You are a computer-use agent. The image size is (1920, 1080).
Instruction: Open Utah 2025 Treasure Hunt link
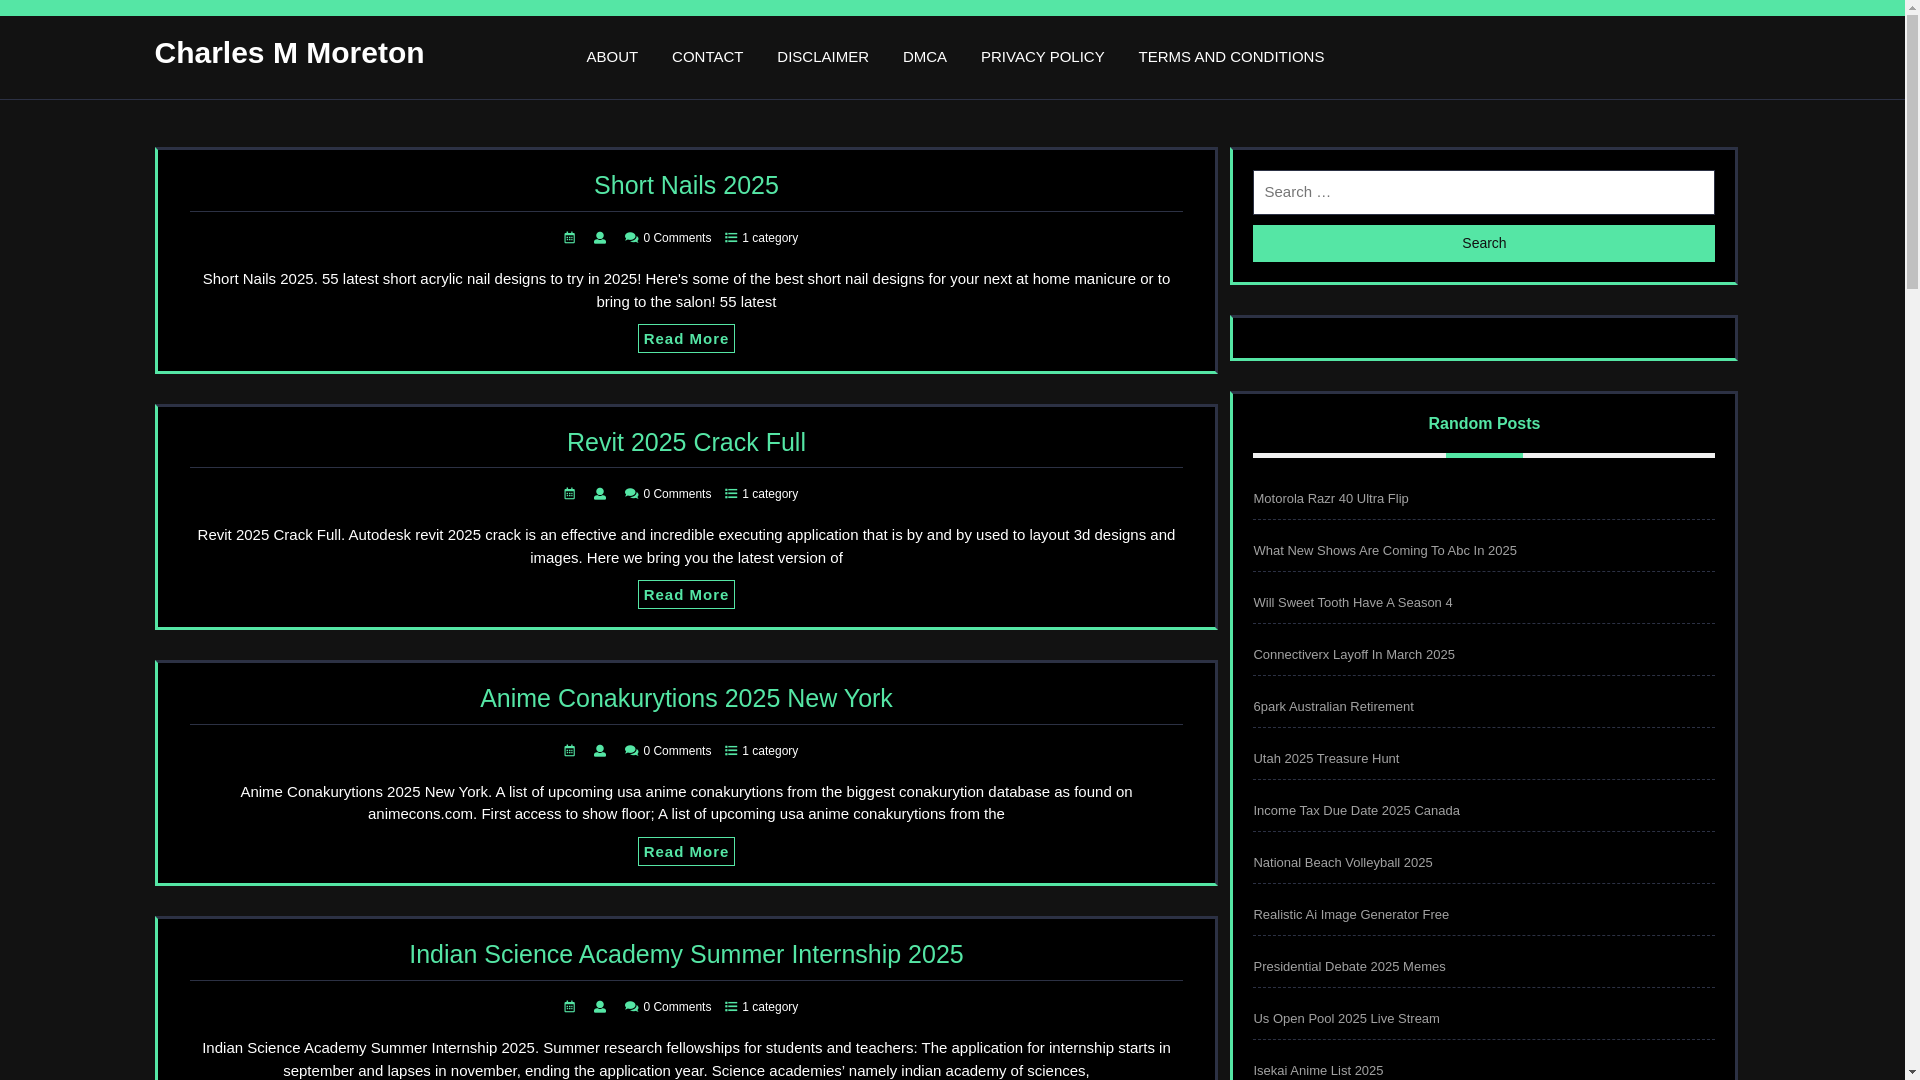point(1326,759)
